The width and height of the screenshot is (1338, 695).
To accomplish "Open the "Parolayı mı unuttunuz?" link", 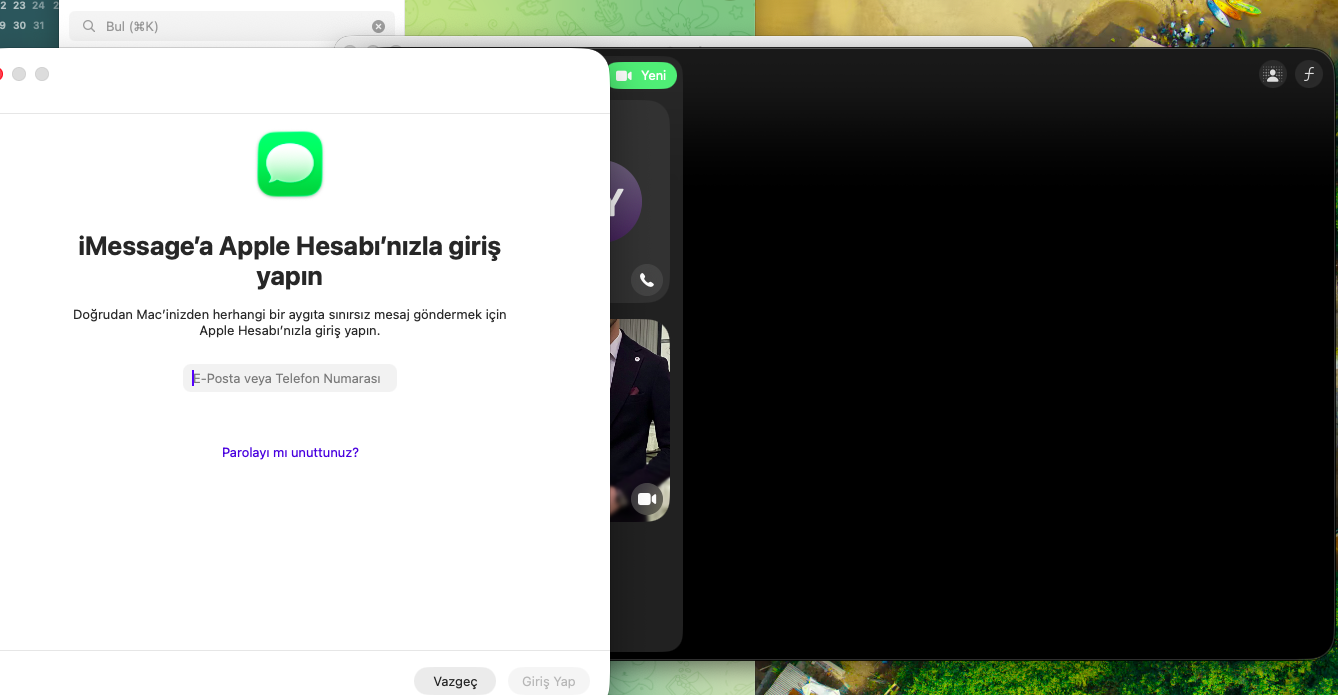I will pos(290,453).
